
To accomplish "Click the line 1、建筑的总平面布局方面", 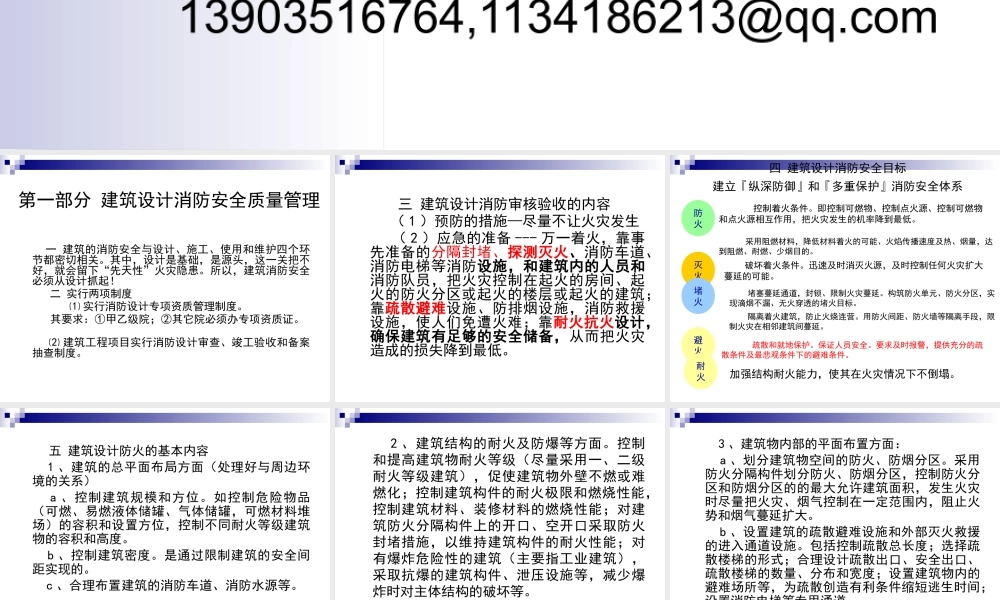I will pos(171,474).
